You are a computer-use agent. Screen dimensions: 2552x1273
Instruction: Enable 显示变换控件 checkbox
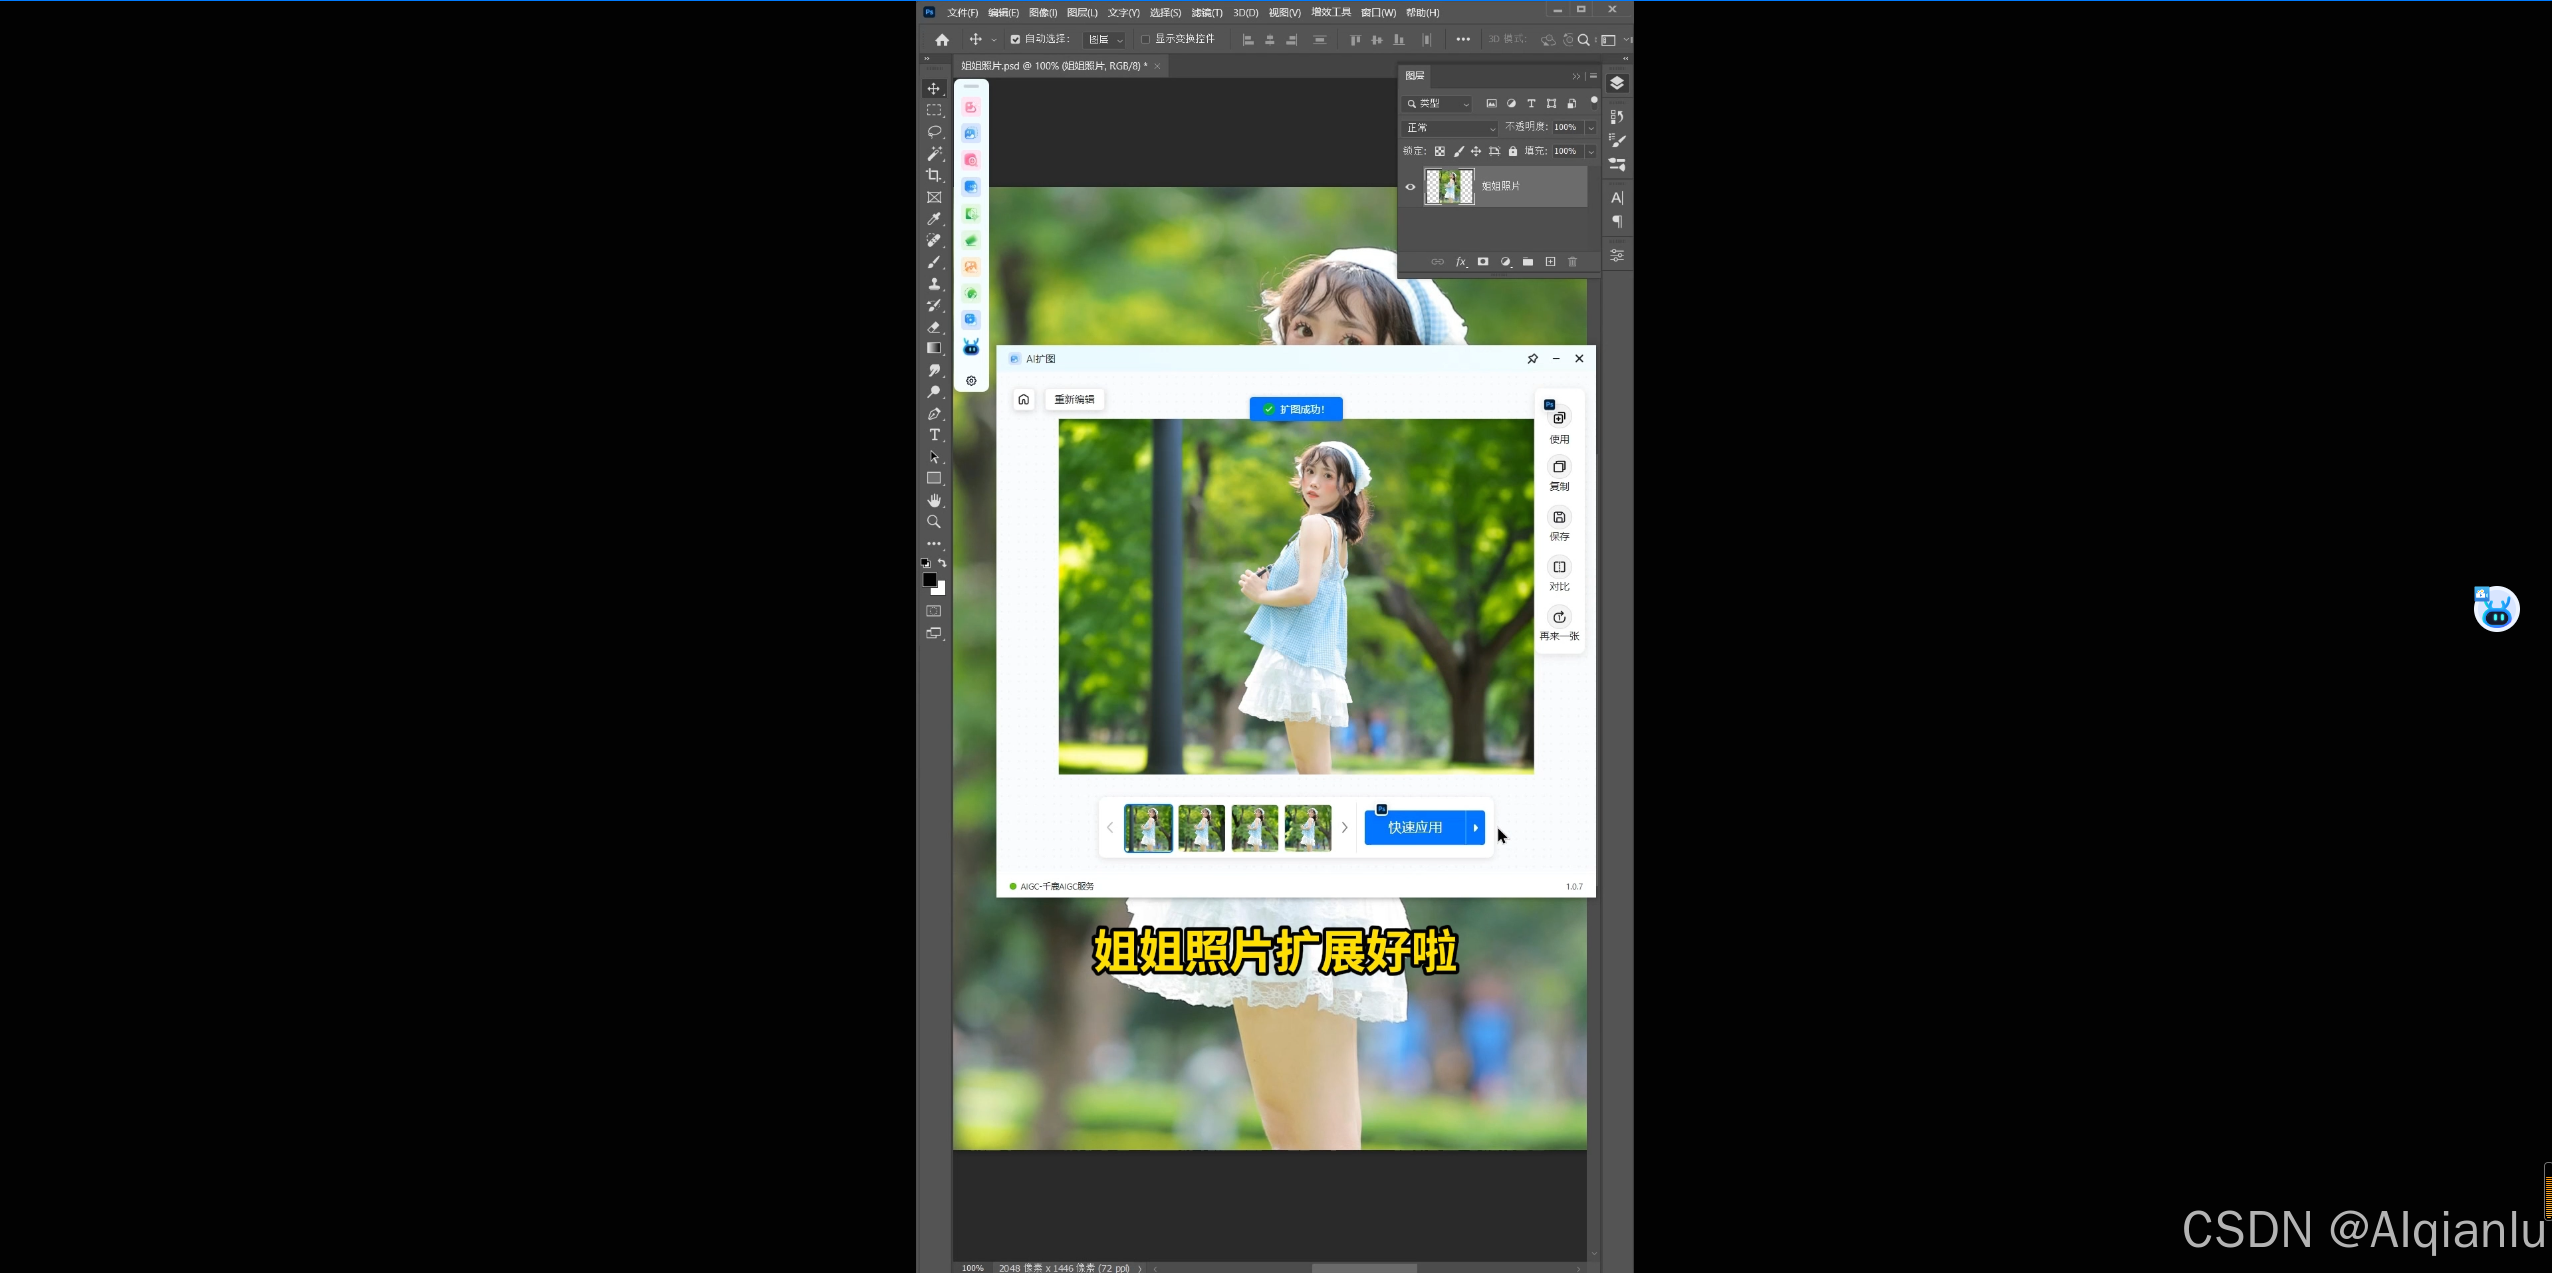(x=1146, y=39)
